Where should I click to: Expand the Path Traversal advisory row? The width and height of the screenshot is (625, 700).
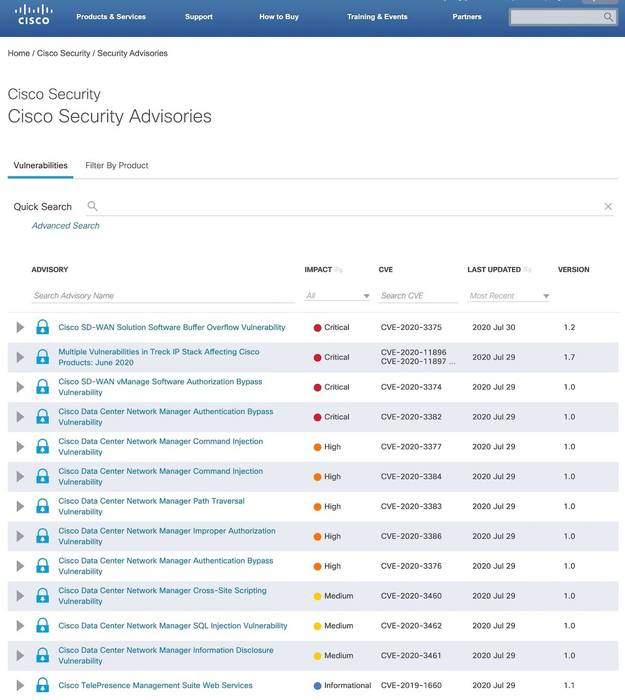20,506
